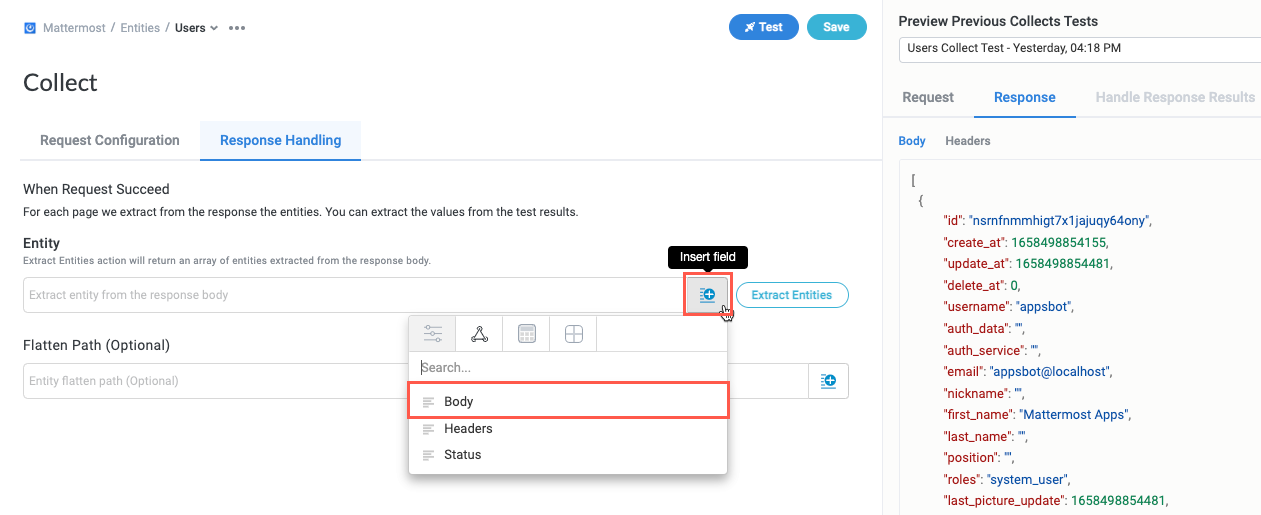This screenshot has height=515, width=1261.
Task: Switch to Request Configuration tab
Action: 110,141
